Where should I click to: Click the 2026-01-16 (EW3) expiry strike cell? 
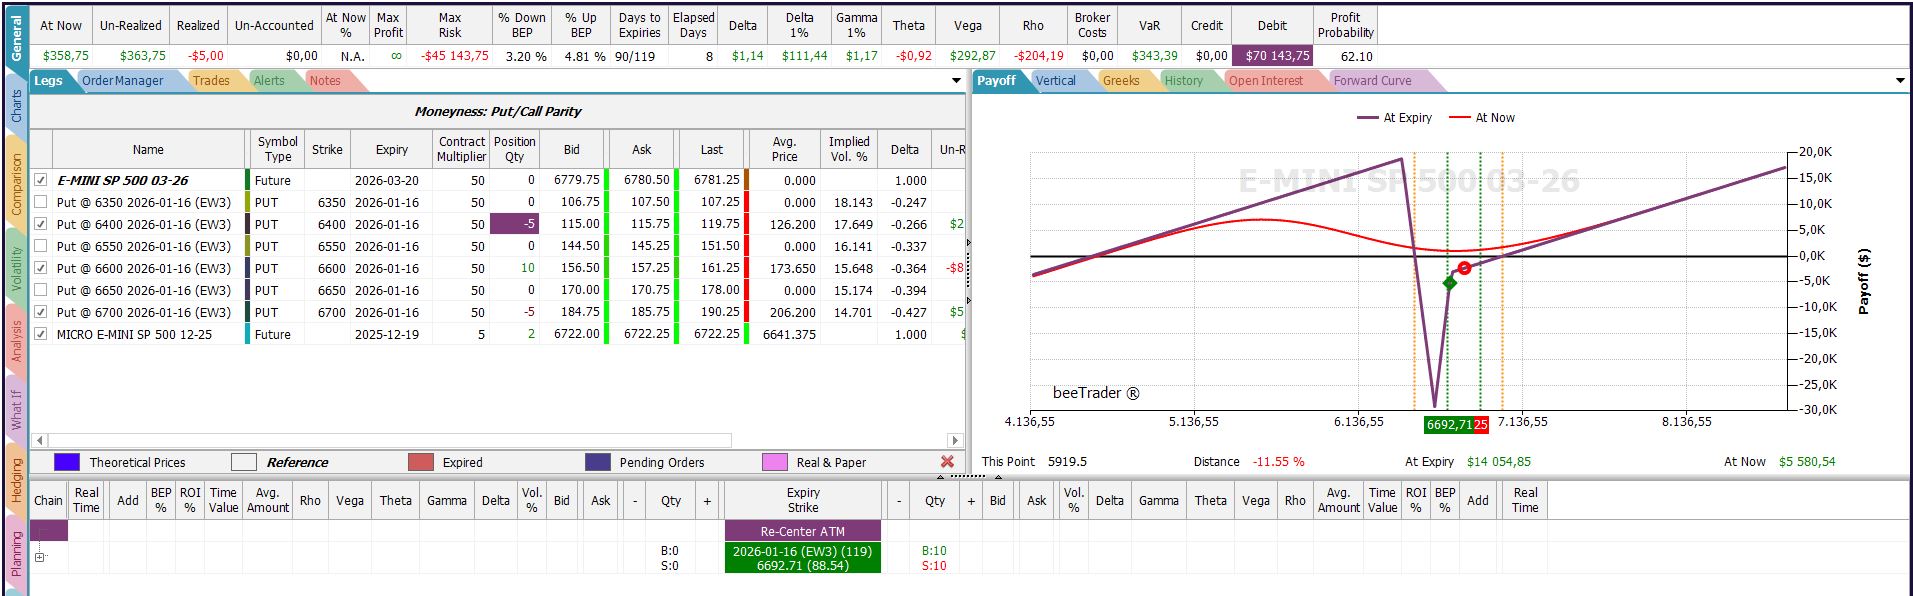tap(803, 558)
